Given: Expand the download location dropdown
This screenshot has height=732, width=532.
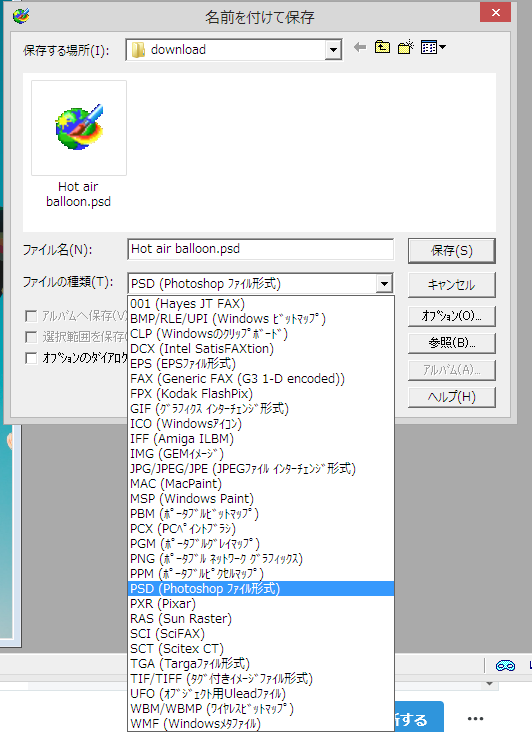Looking at the screenshot, I should click(333, 49).
